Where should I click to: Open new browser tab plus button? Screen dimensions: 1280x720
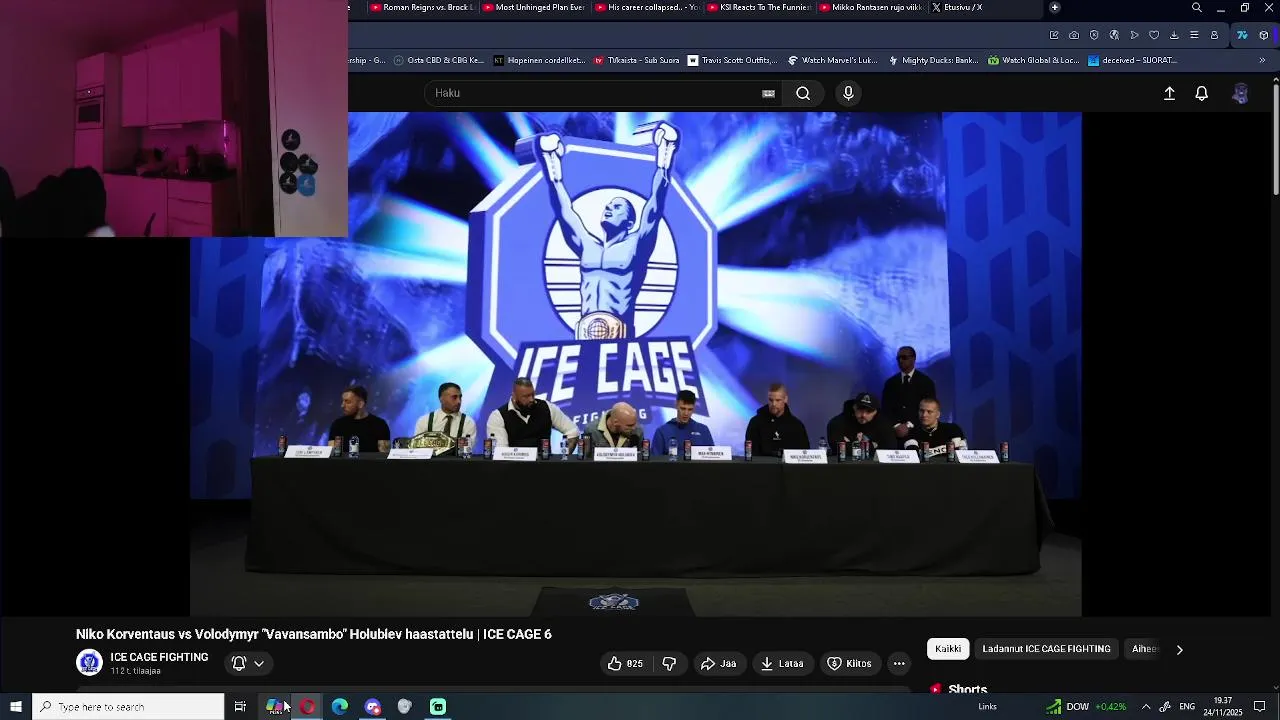1054,7
